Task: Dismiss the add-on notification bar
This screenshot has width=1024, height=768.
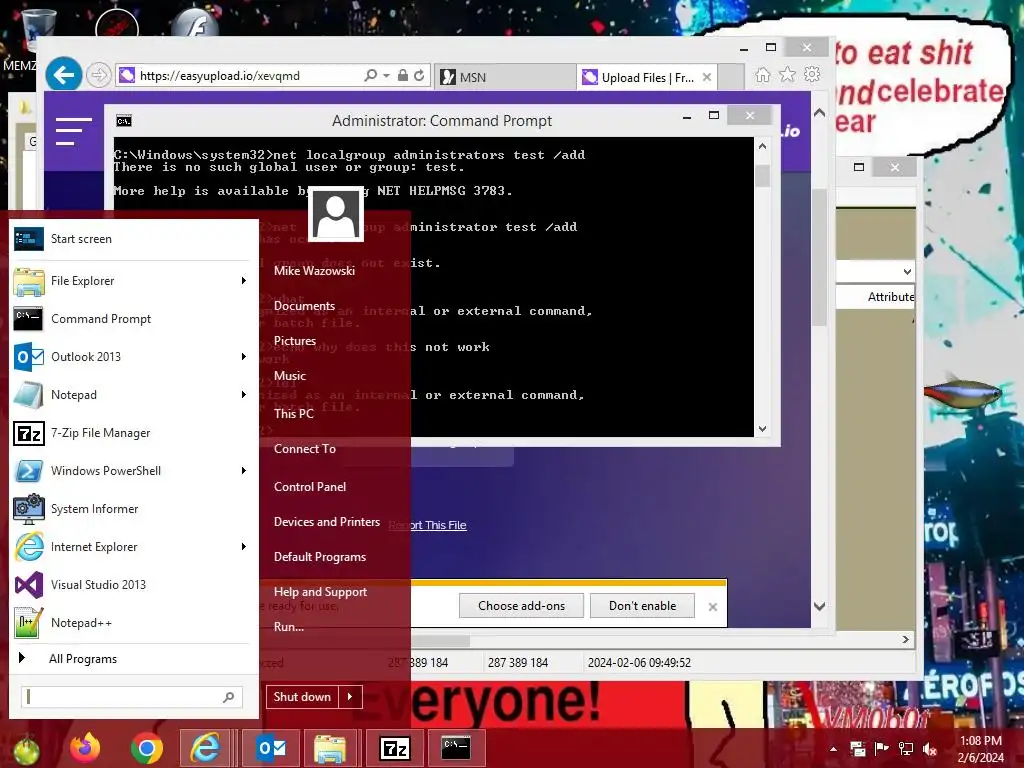Action: pyautogui.click(x=713, y=607)
